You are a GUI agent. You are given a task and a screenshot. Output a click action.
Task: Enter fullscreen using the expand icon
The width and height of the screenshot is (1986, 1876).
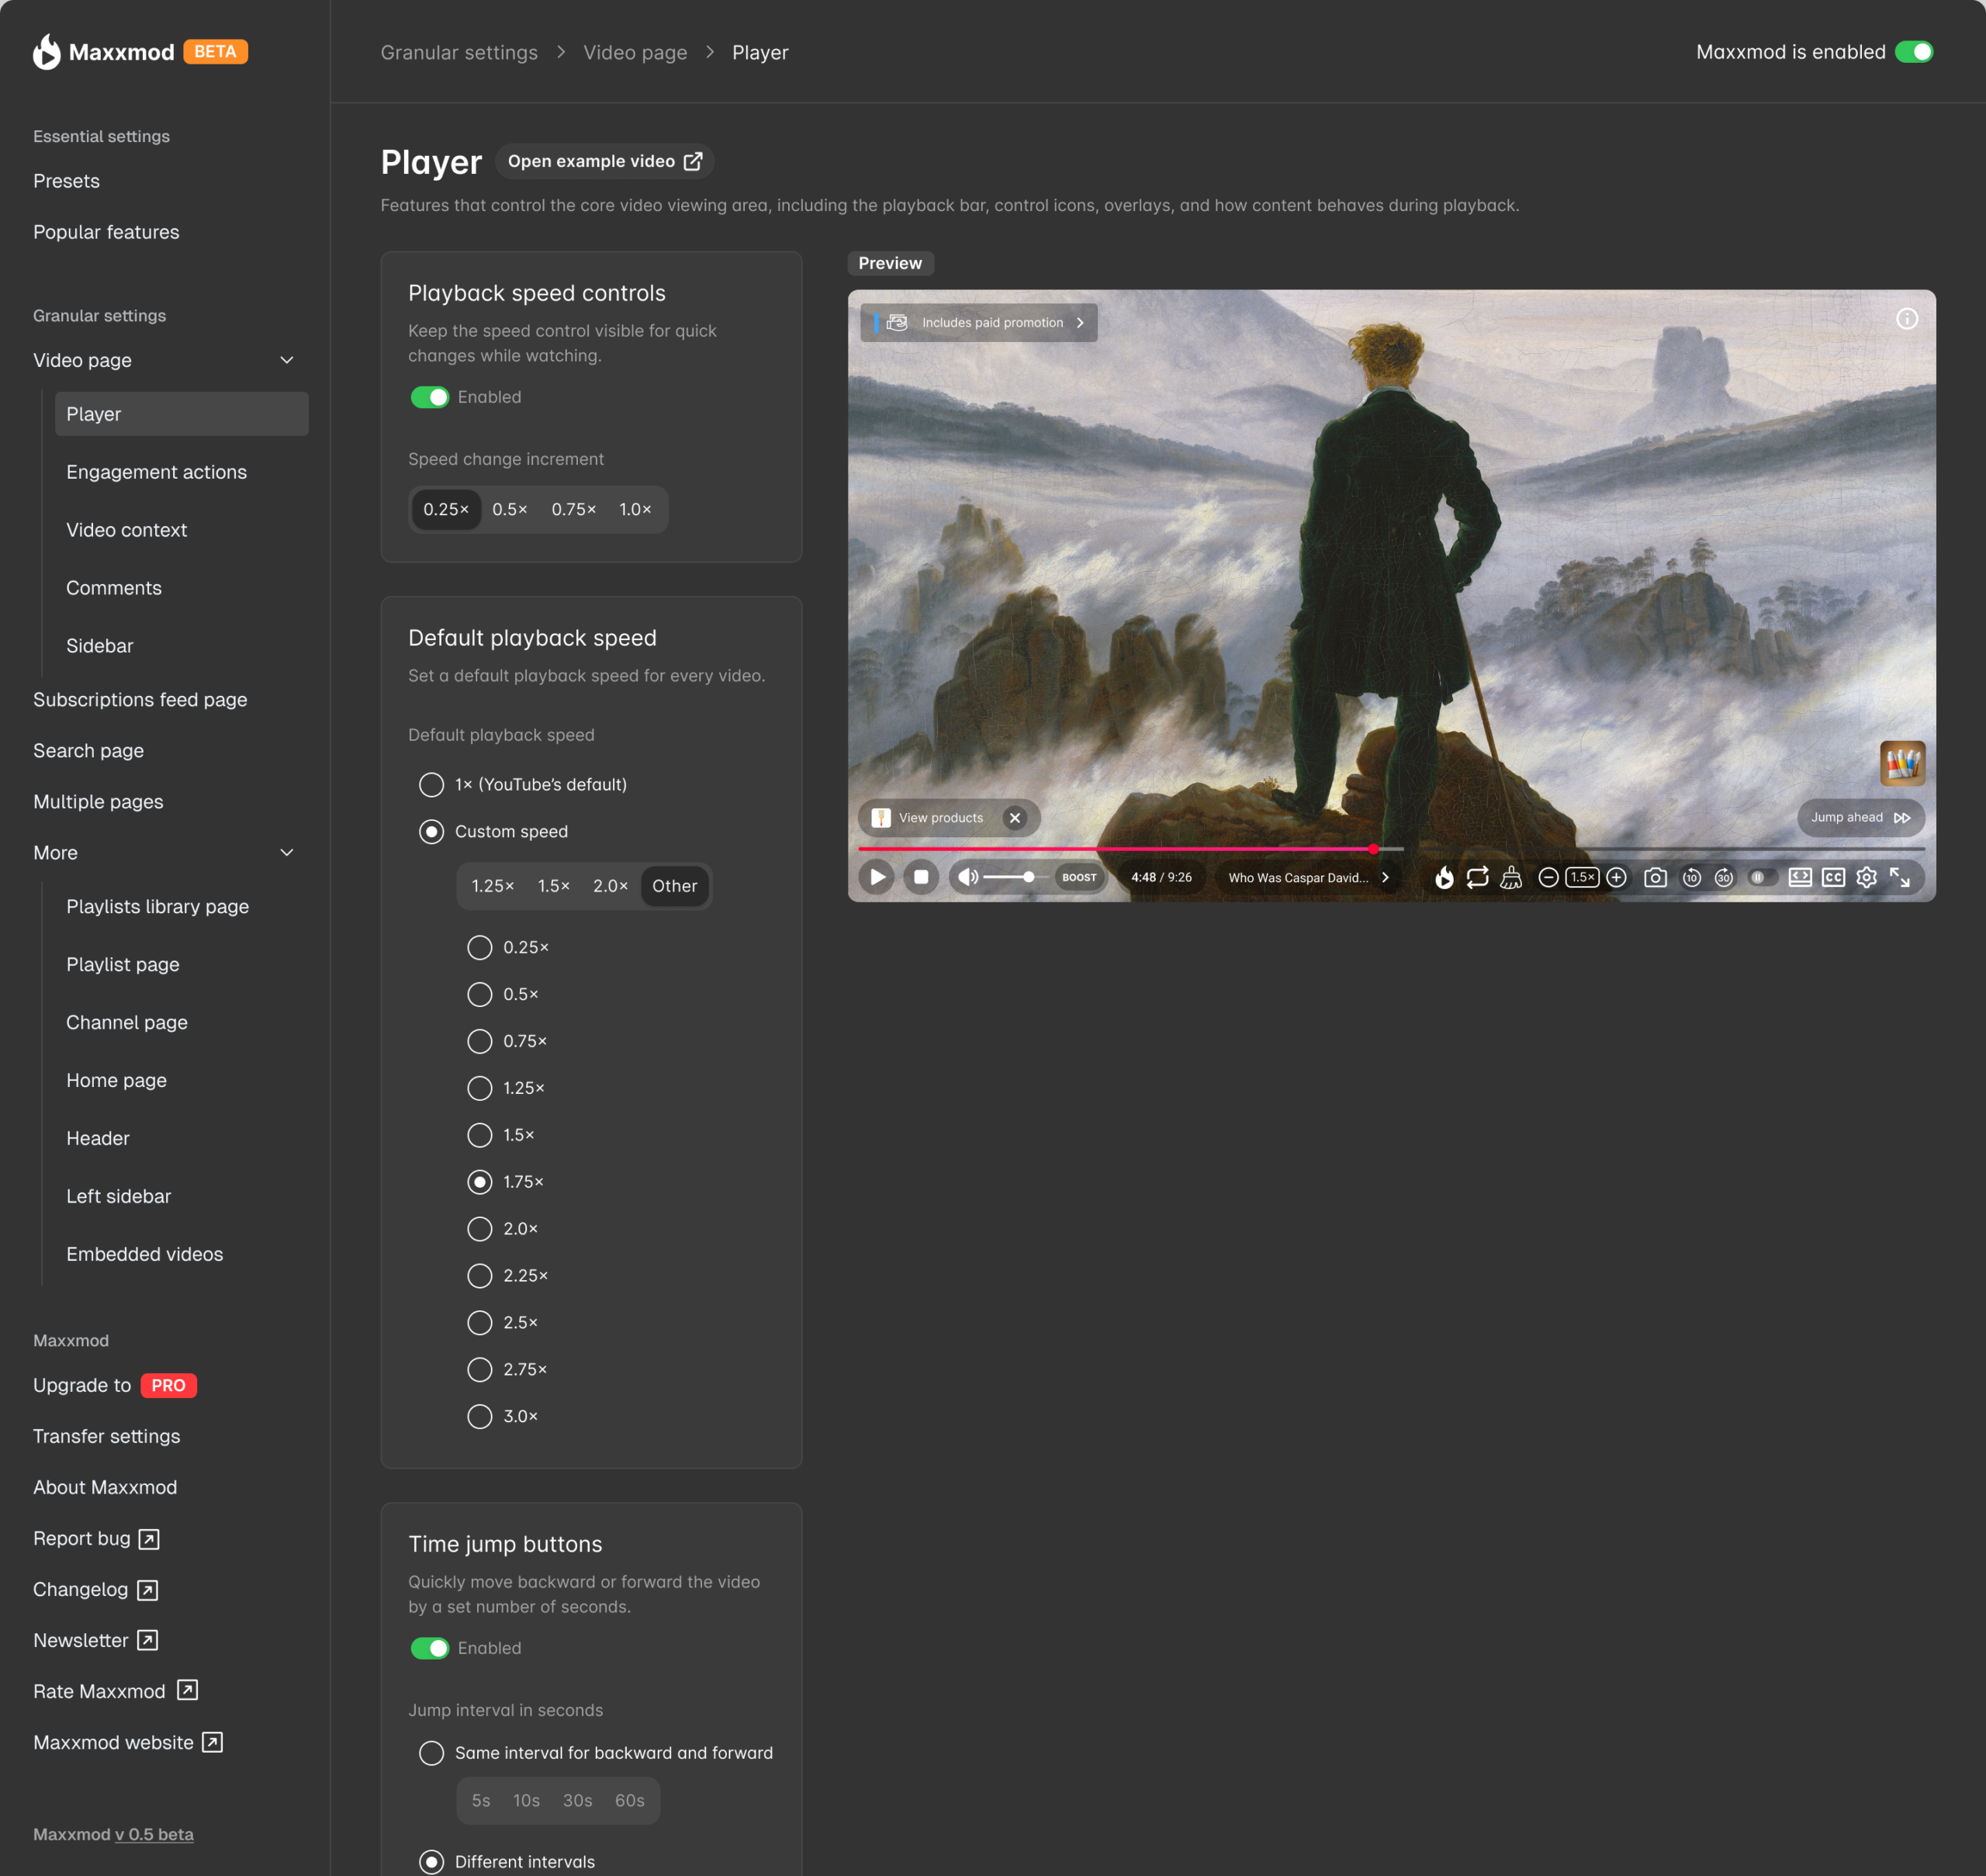coord(1901,877)
